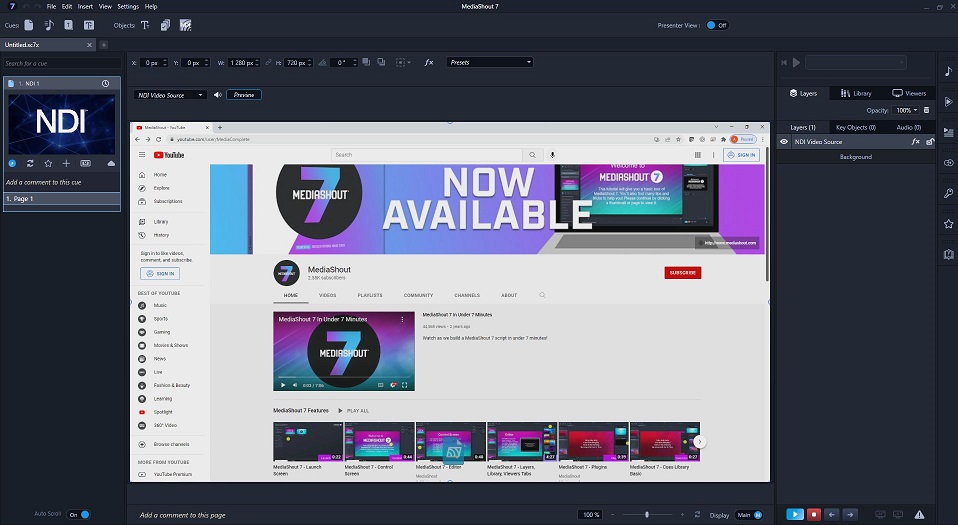Image resolution: width=958 pixels, height=525 pixels.
Task: Close the Untitled.sc7x tab
Action: click(89, 45)
